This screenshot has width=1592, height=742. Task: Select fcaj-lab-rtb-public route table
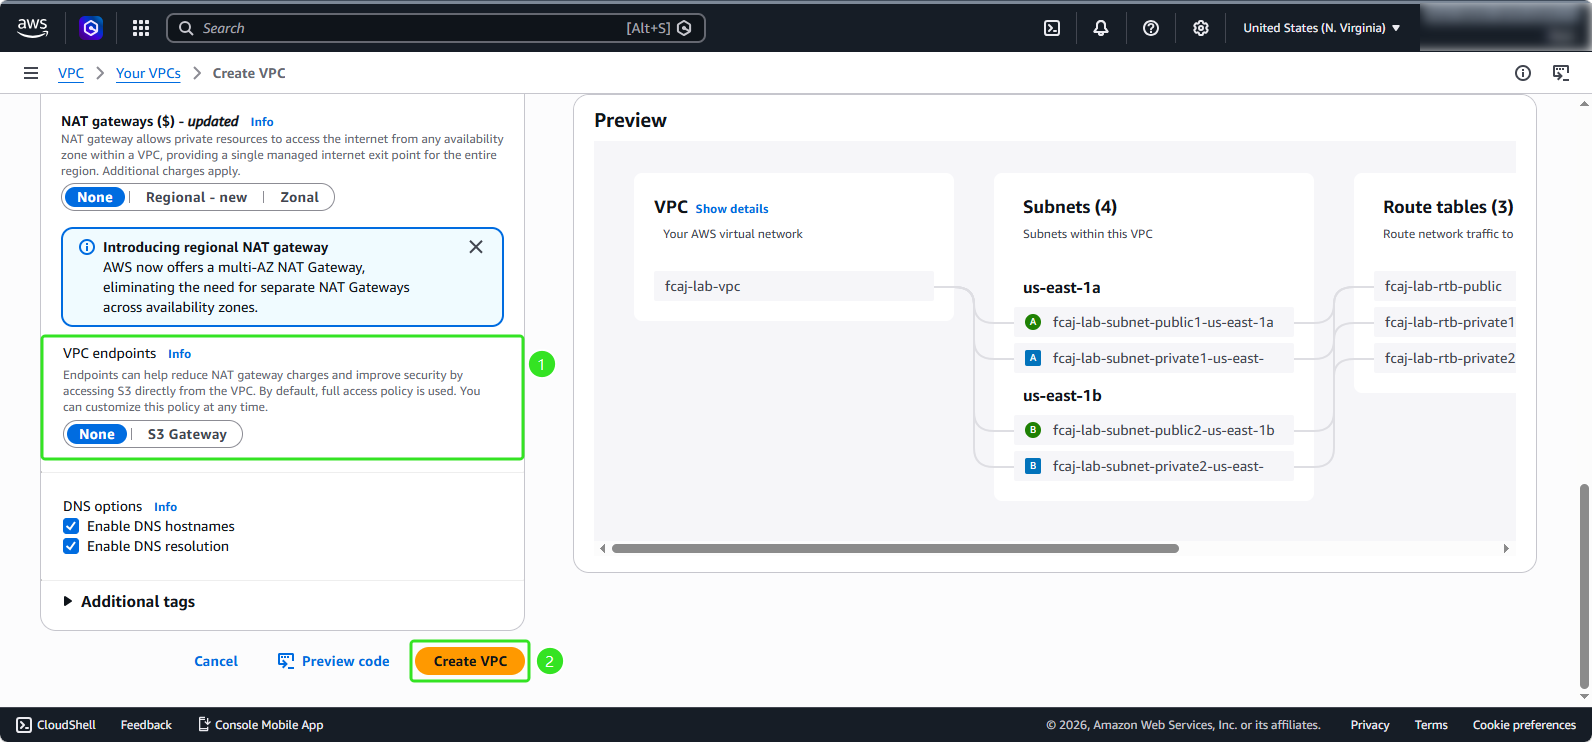coord(1445,286)
